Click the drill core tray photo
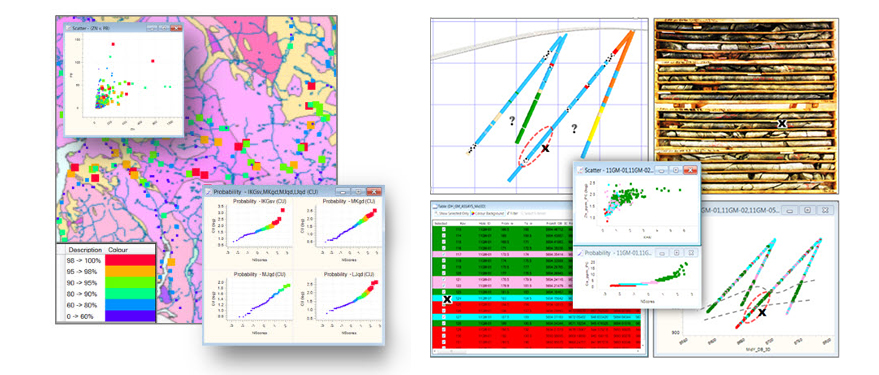Image resolution: width=879 pixels, height=375 pixels. coord(746,107)
